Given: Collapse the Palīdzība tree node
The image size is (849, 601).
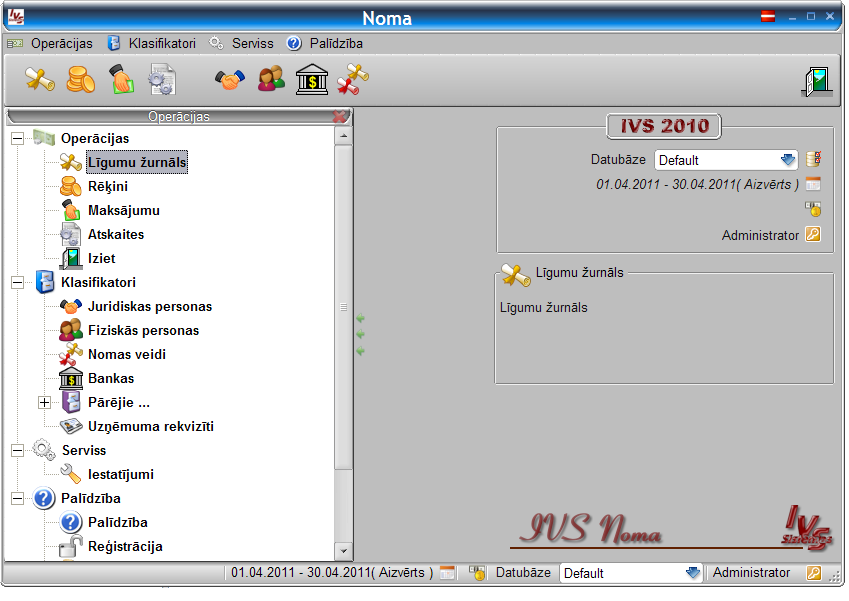Looking at the screenshot, I should 17,499.
